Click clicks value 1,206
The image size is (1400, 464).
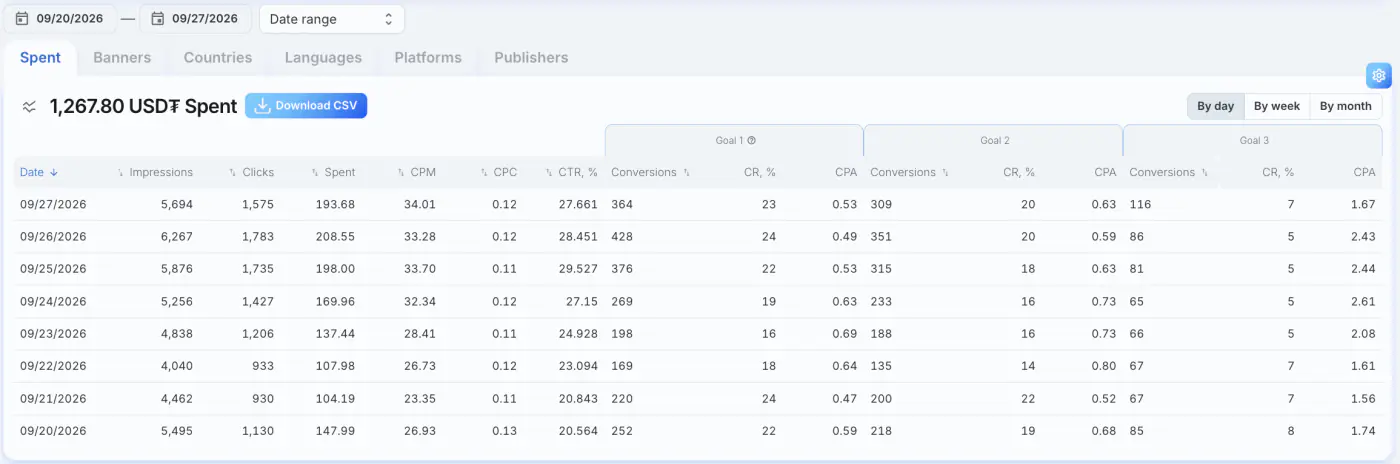(x=257, y=334)
